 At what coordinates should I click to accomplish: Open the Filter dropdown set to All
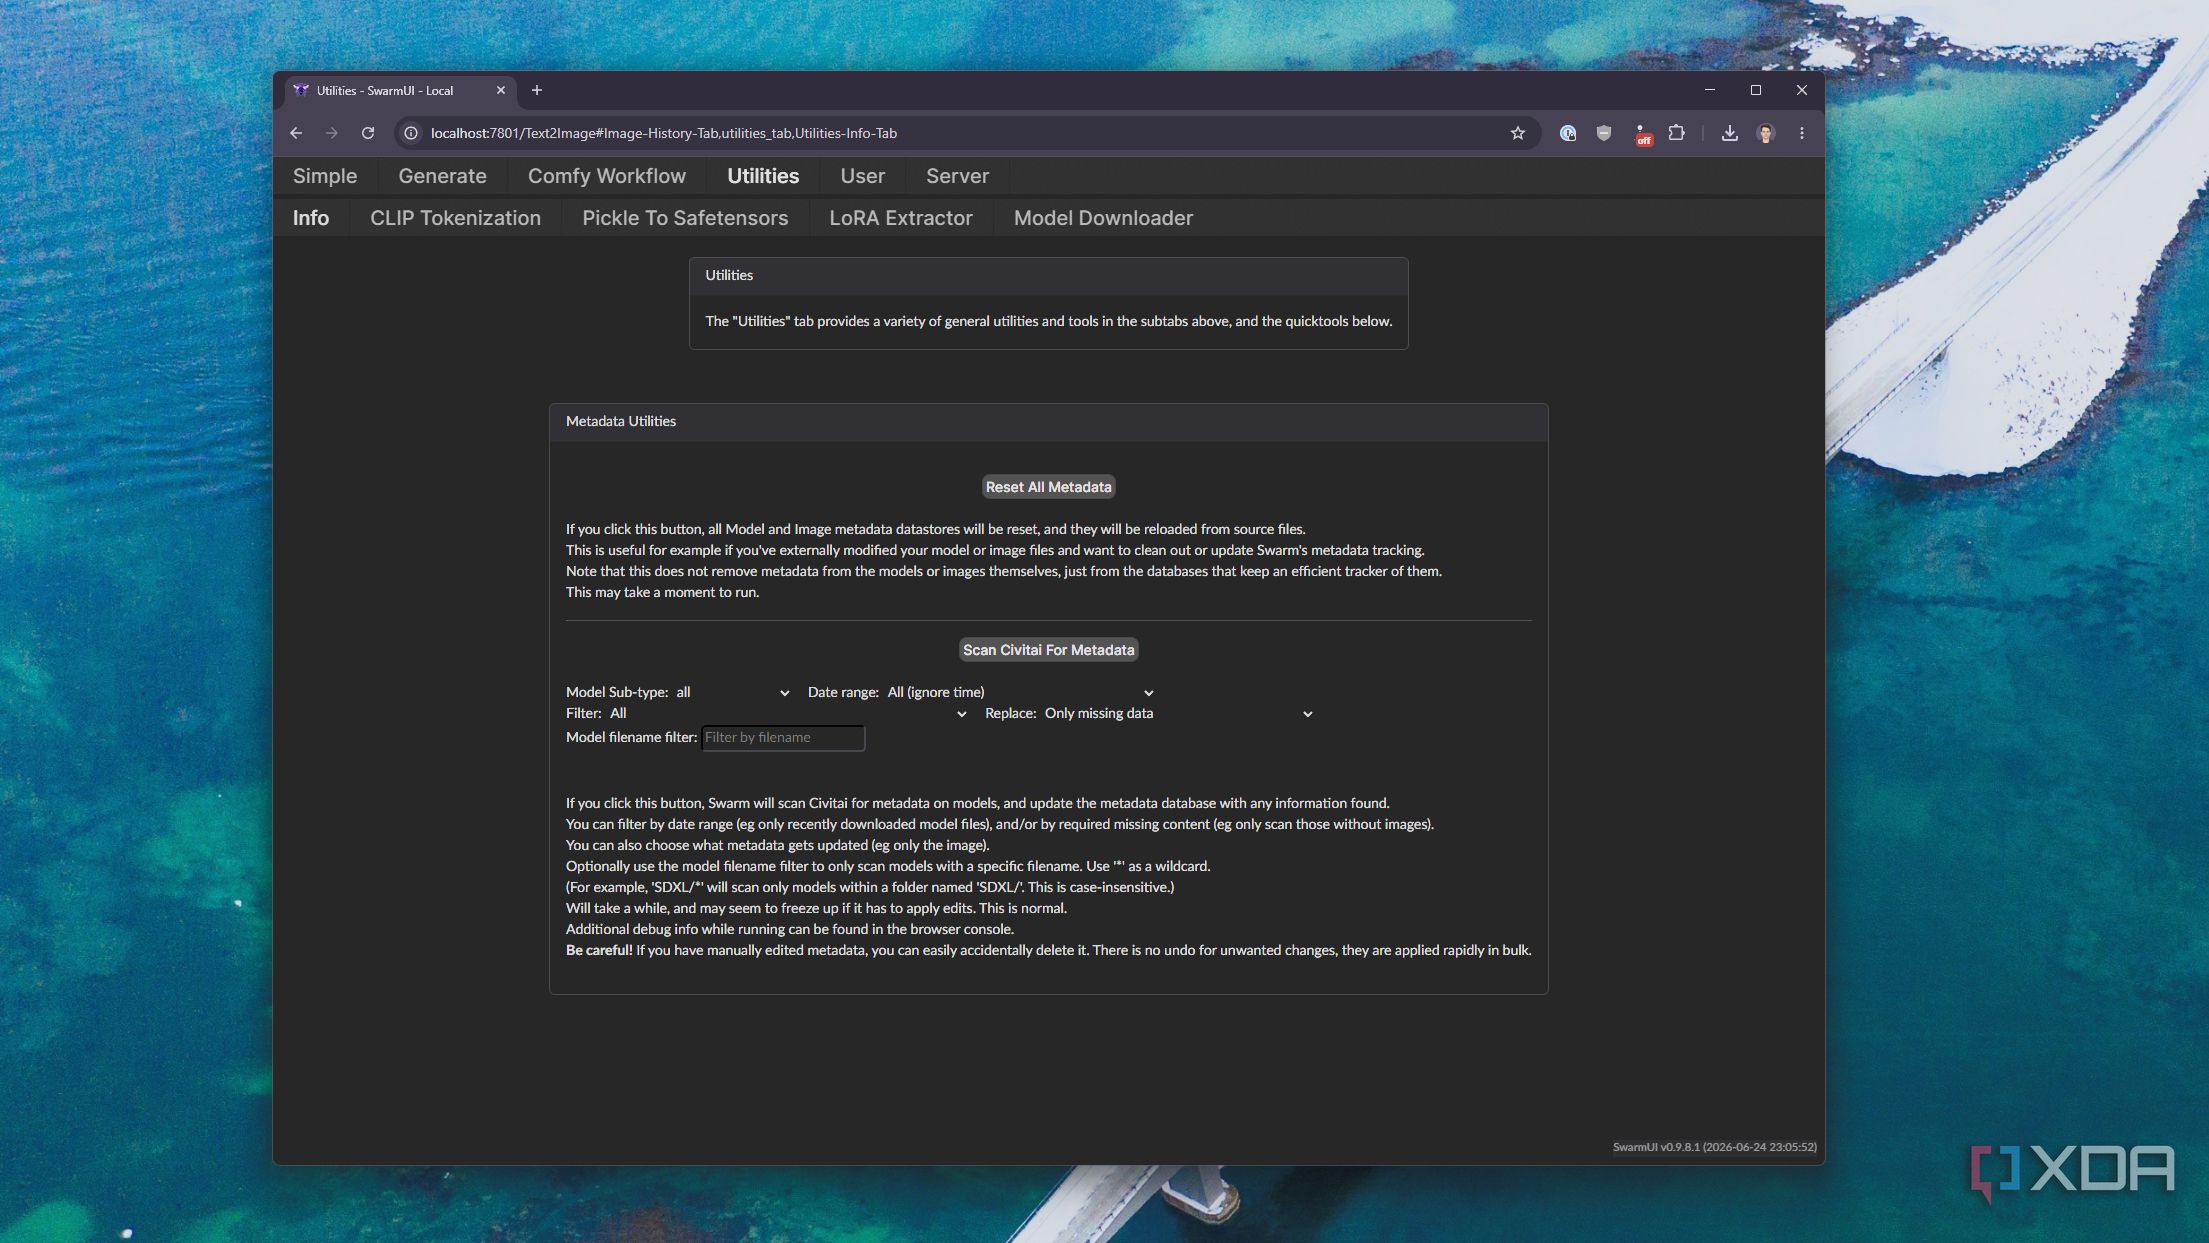788,713
